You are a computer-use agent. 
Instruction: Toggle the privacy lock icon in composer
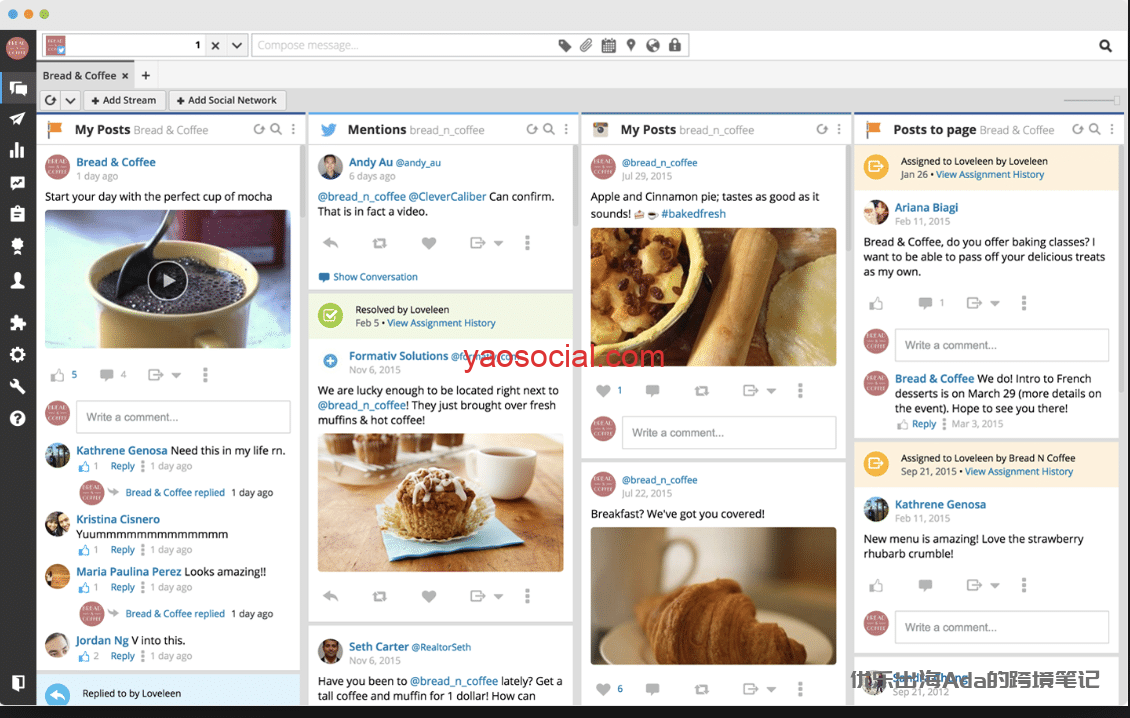pos(675,45)
